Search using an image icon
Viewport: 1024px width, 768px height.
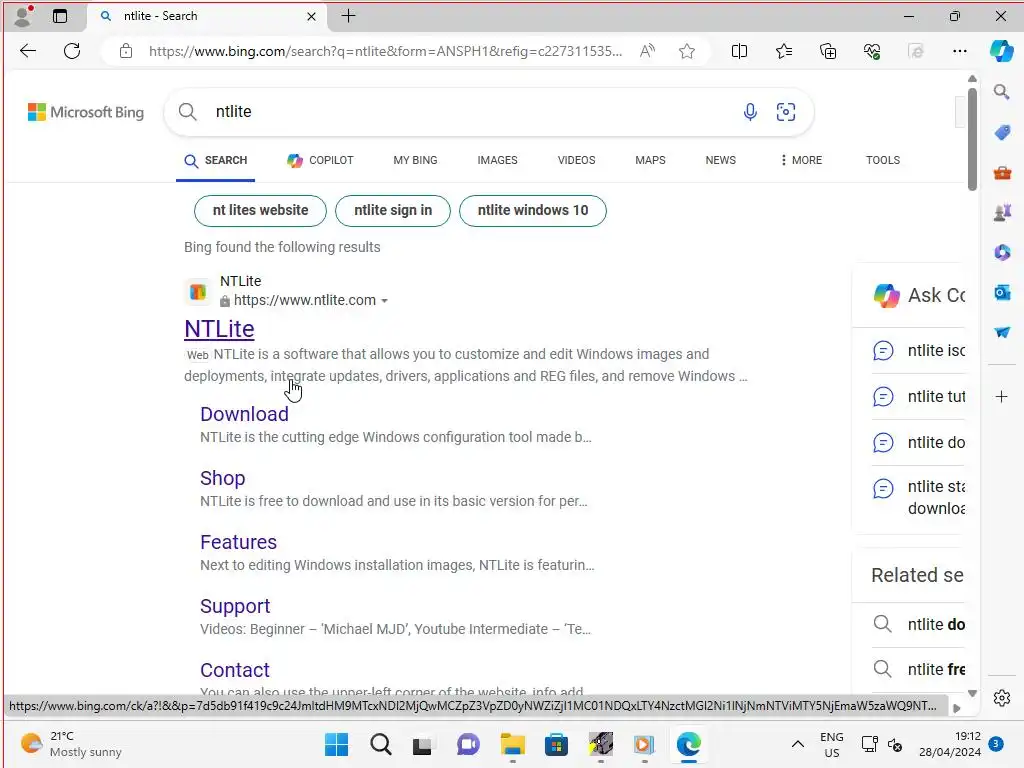(786, 112)
